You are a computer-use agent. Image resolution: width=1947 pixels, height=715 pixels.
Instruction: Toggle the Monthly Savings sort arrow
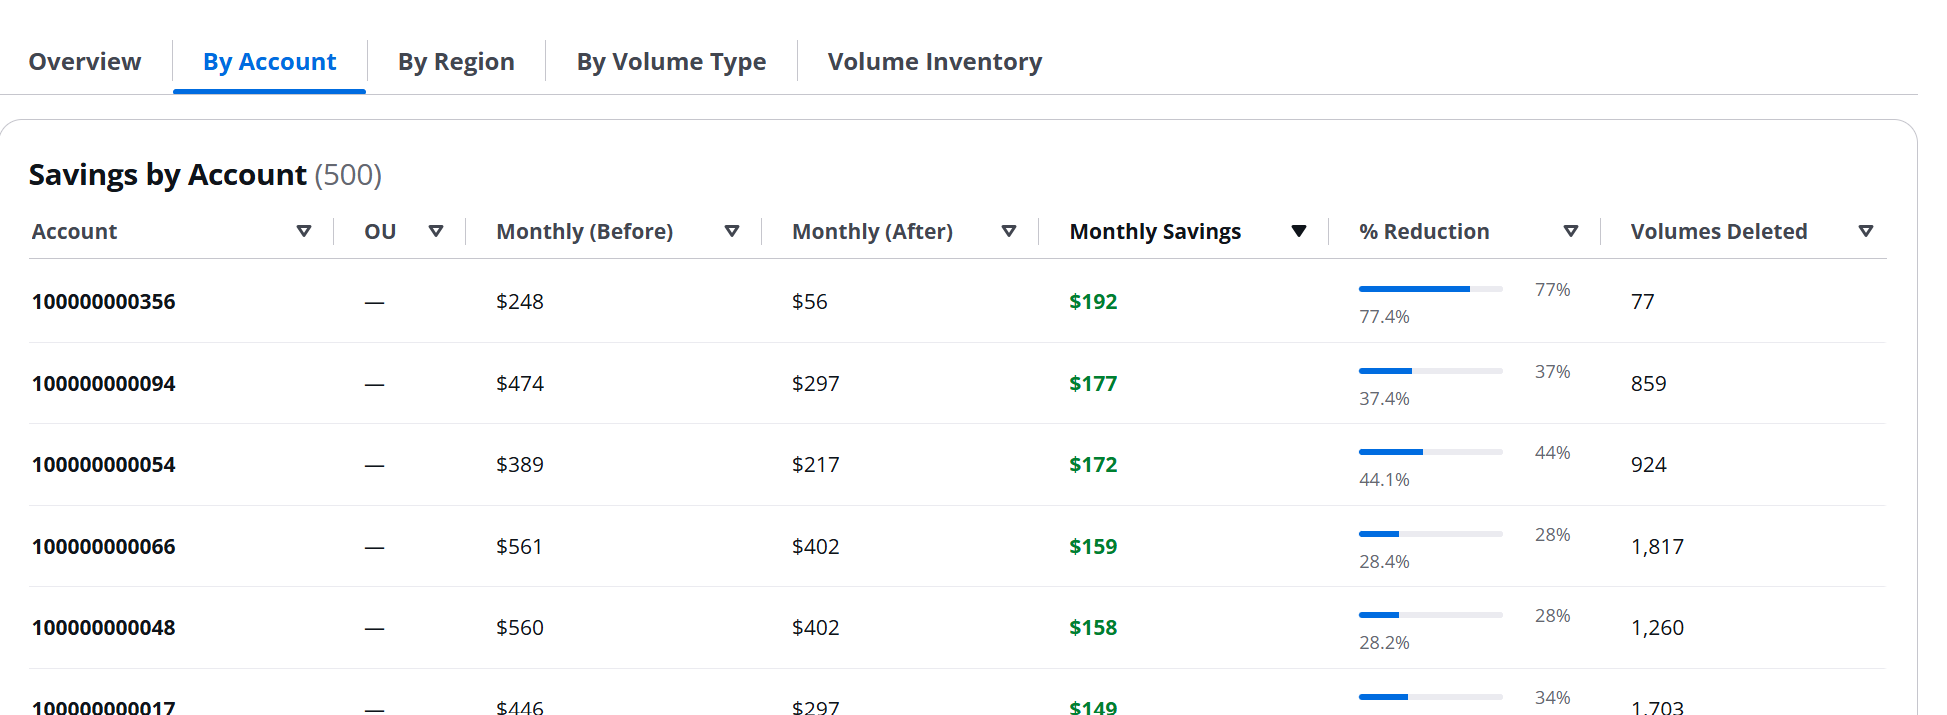[1299, 231]
